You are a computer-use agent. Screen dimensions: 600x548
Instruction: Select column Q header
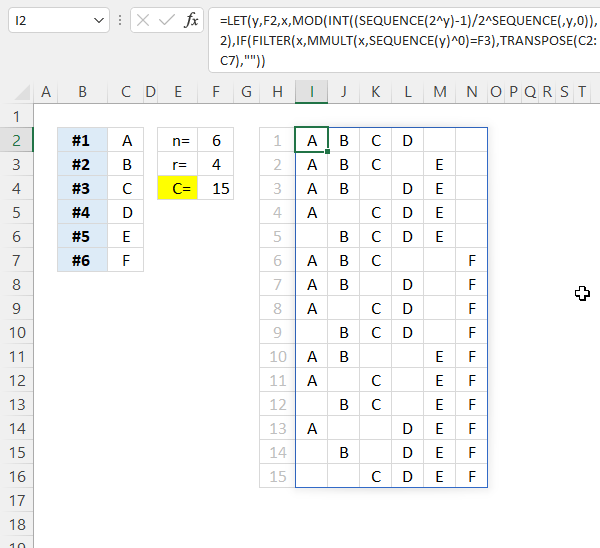coord(530,92)
